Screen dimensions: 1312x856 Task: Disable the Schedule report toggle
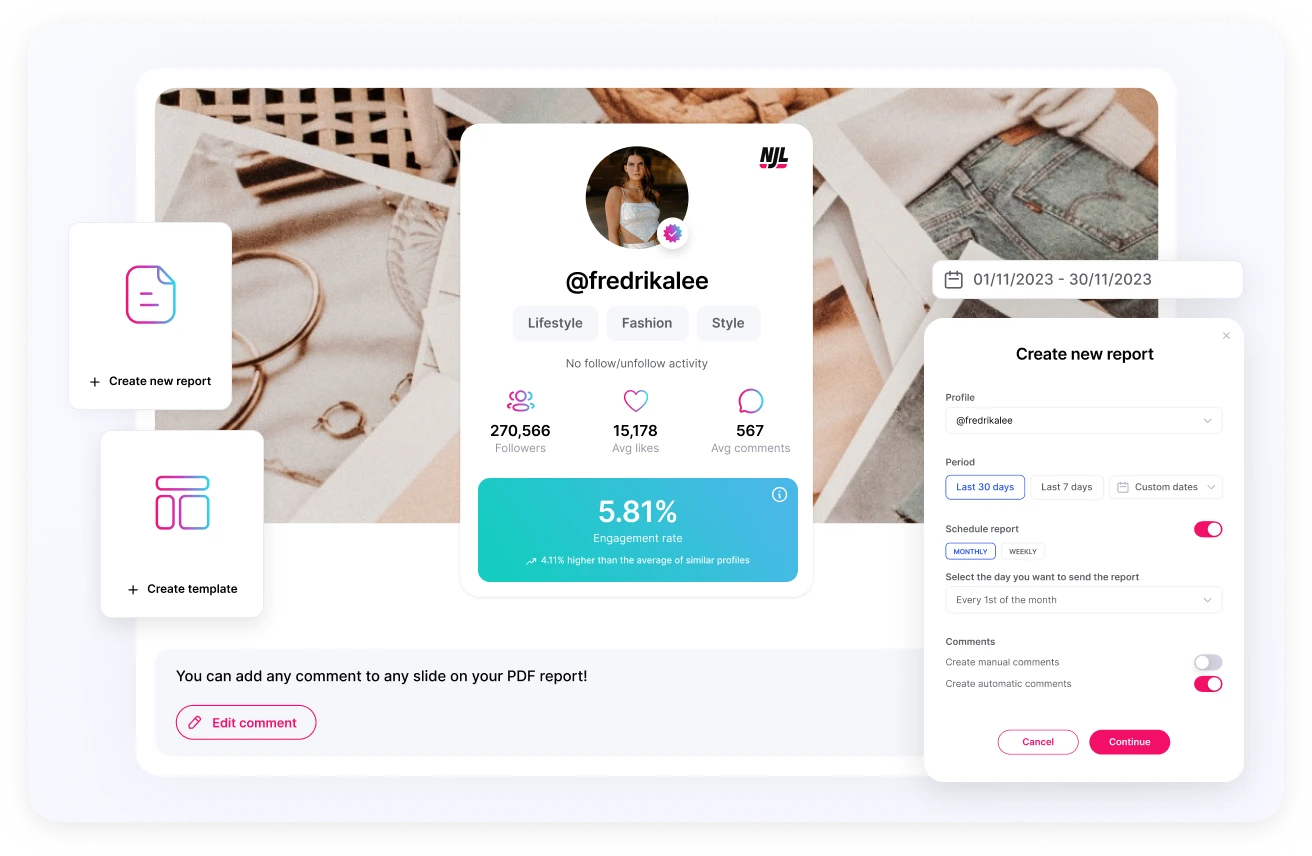pyautogui.click(x=1208, y=529)
